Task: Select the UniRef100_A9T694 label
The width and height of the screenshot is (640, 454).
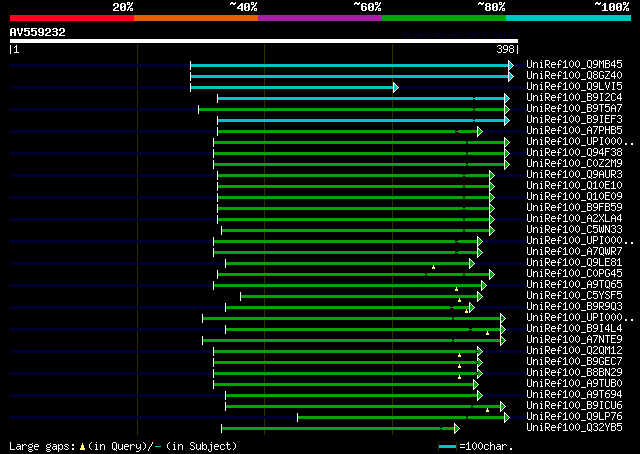Action: point(574,395)
